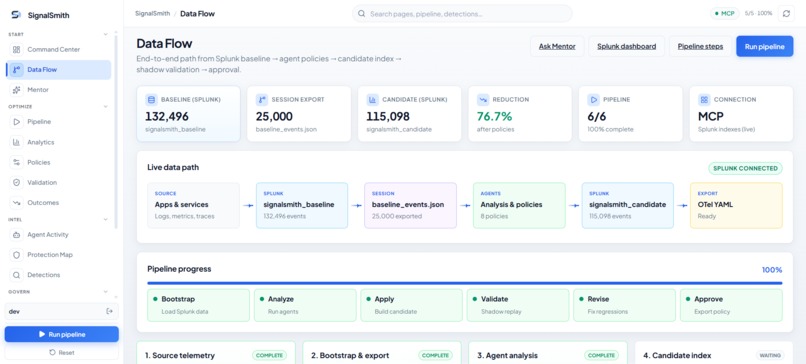Click the Detections magnifier icon

click(16, 275)
